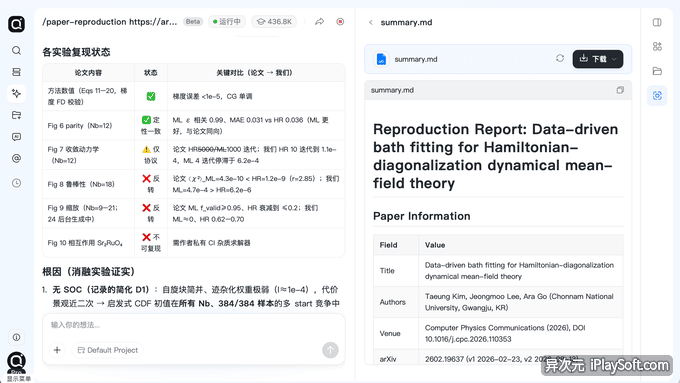Click the 状态 column header
The height and width of the screenshot is (383, 680).
(x=151, y=72)
